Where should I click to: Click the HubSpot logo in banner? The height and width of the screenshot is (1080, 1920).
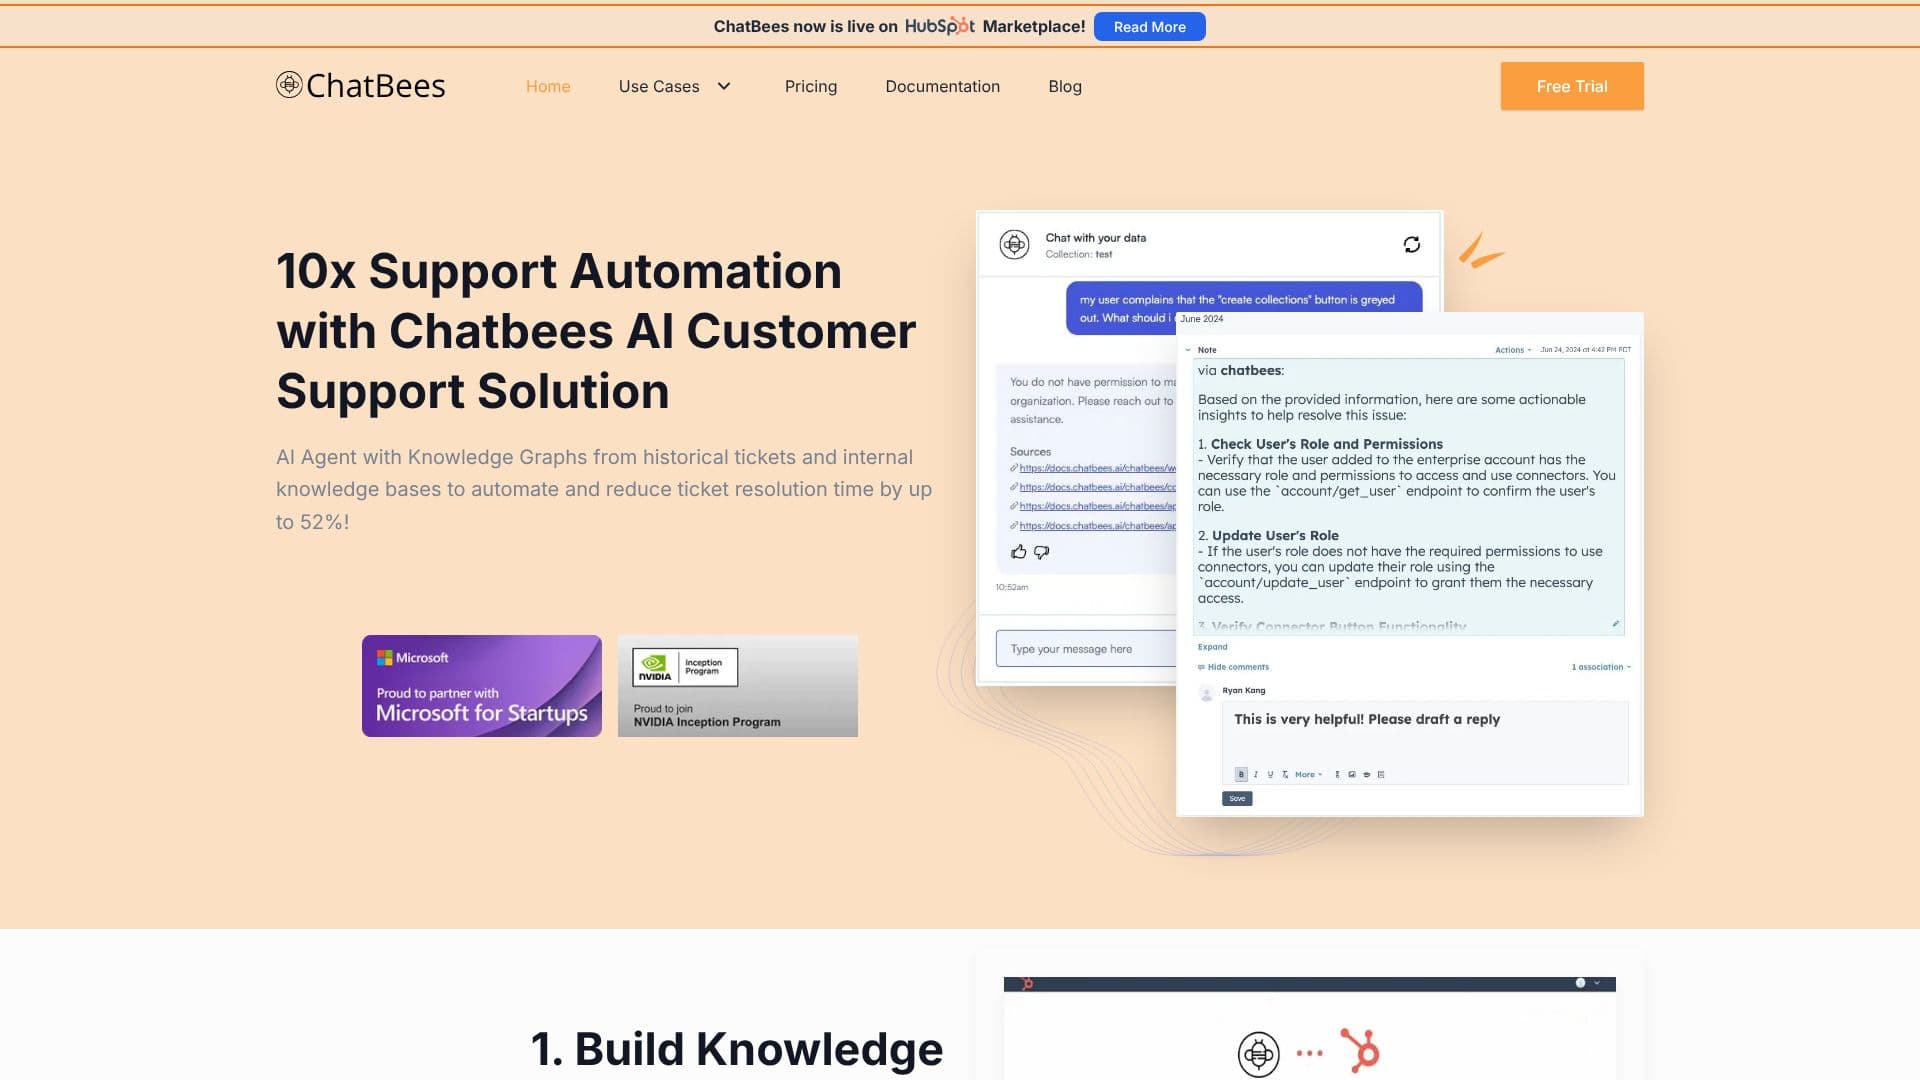click(x=939, y=26)
